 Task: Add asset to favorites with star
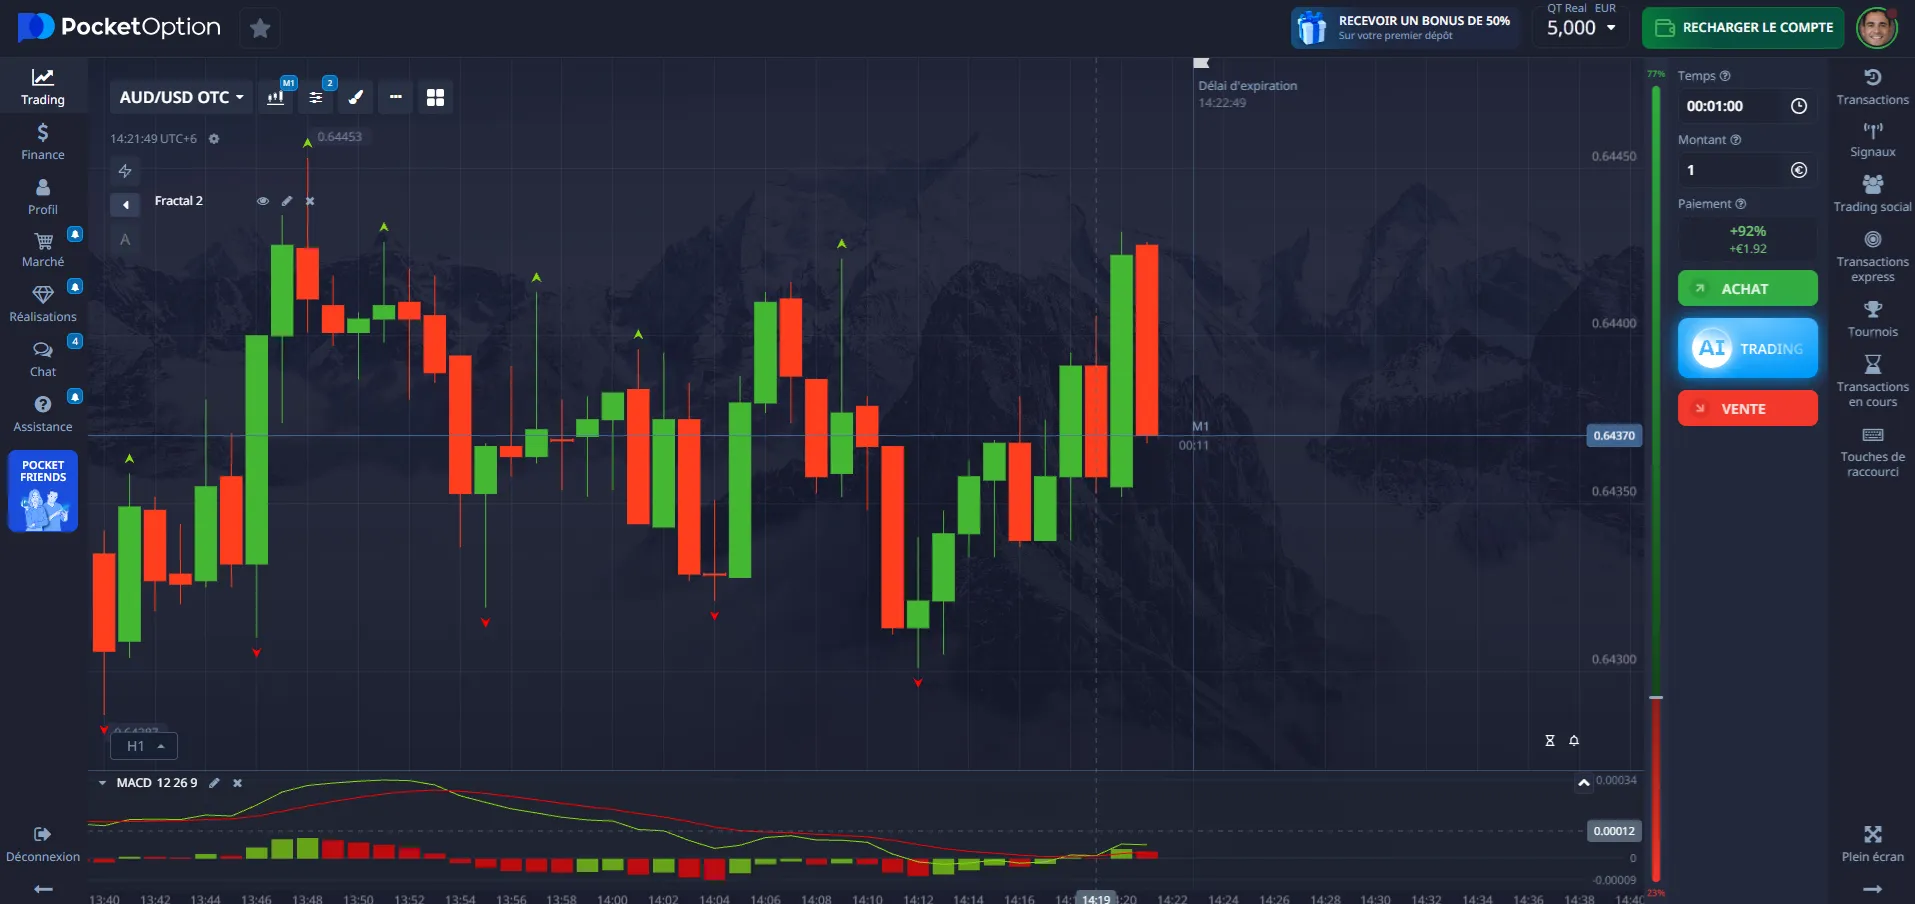pyautogui.click(x=260, y=28)
